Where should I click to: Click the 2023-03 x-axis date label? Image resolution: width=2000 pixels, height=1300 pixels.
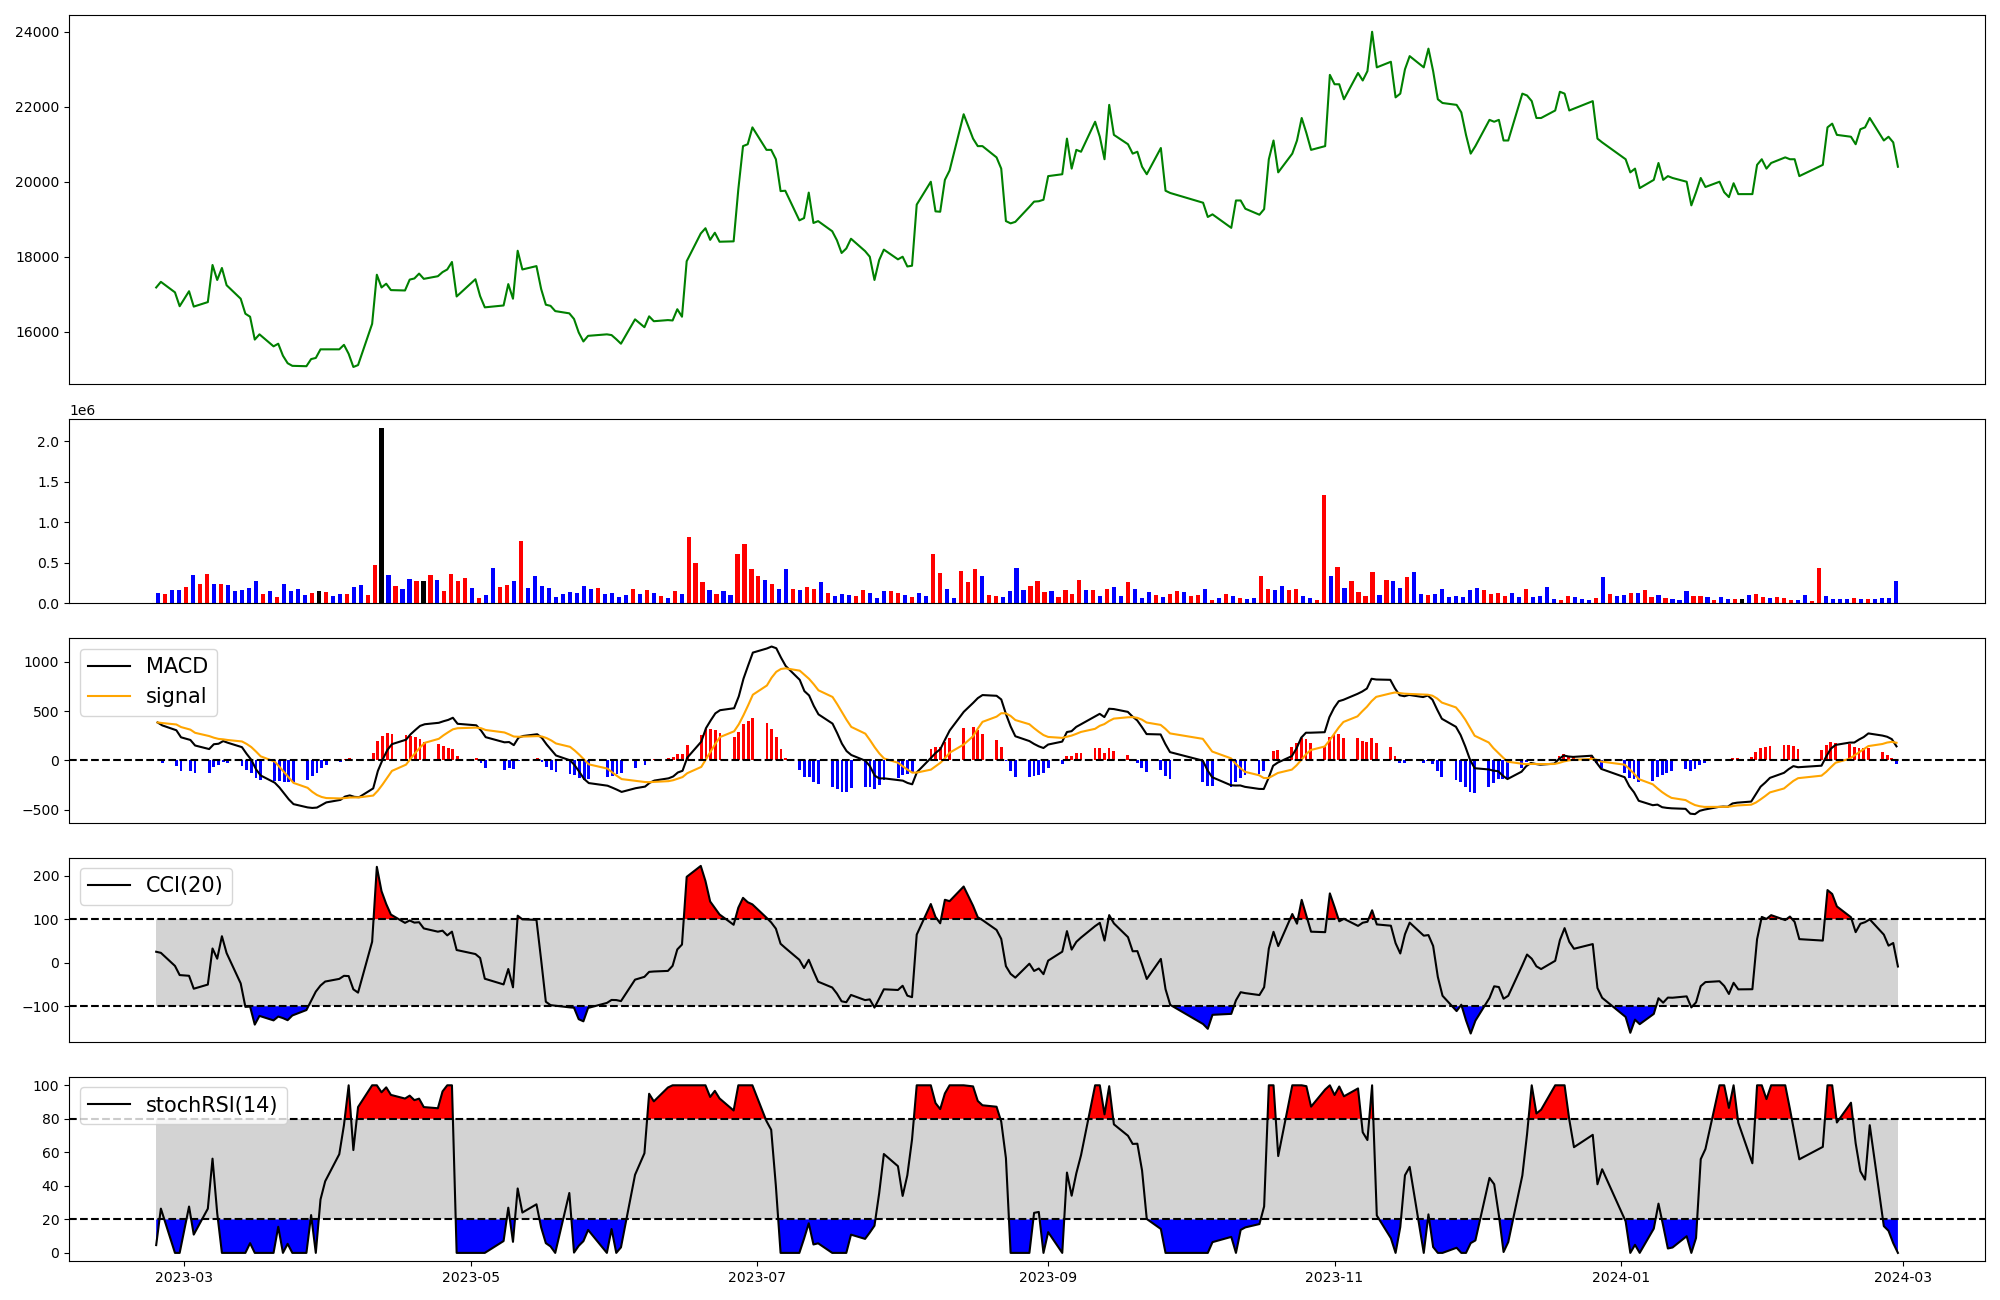(185, 1276)
